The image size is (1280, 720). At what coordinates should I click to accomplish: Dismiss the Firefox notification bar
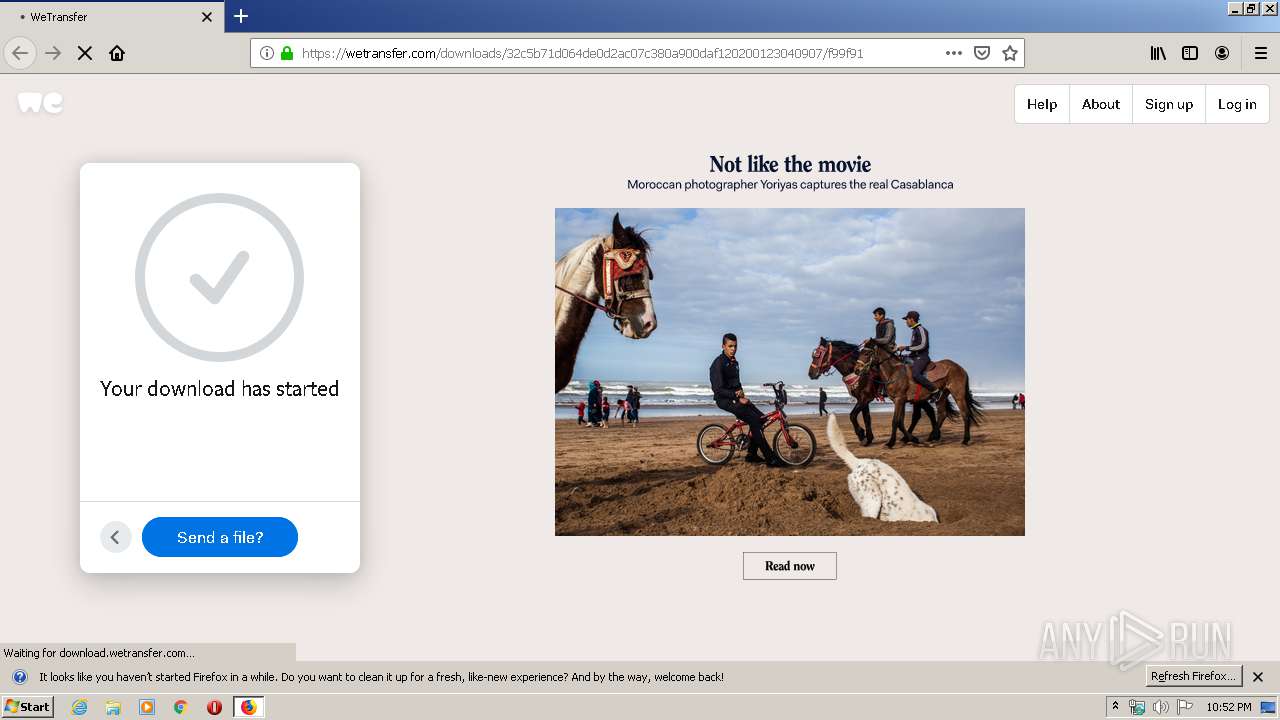click(x=1258, y=677)
